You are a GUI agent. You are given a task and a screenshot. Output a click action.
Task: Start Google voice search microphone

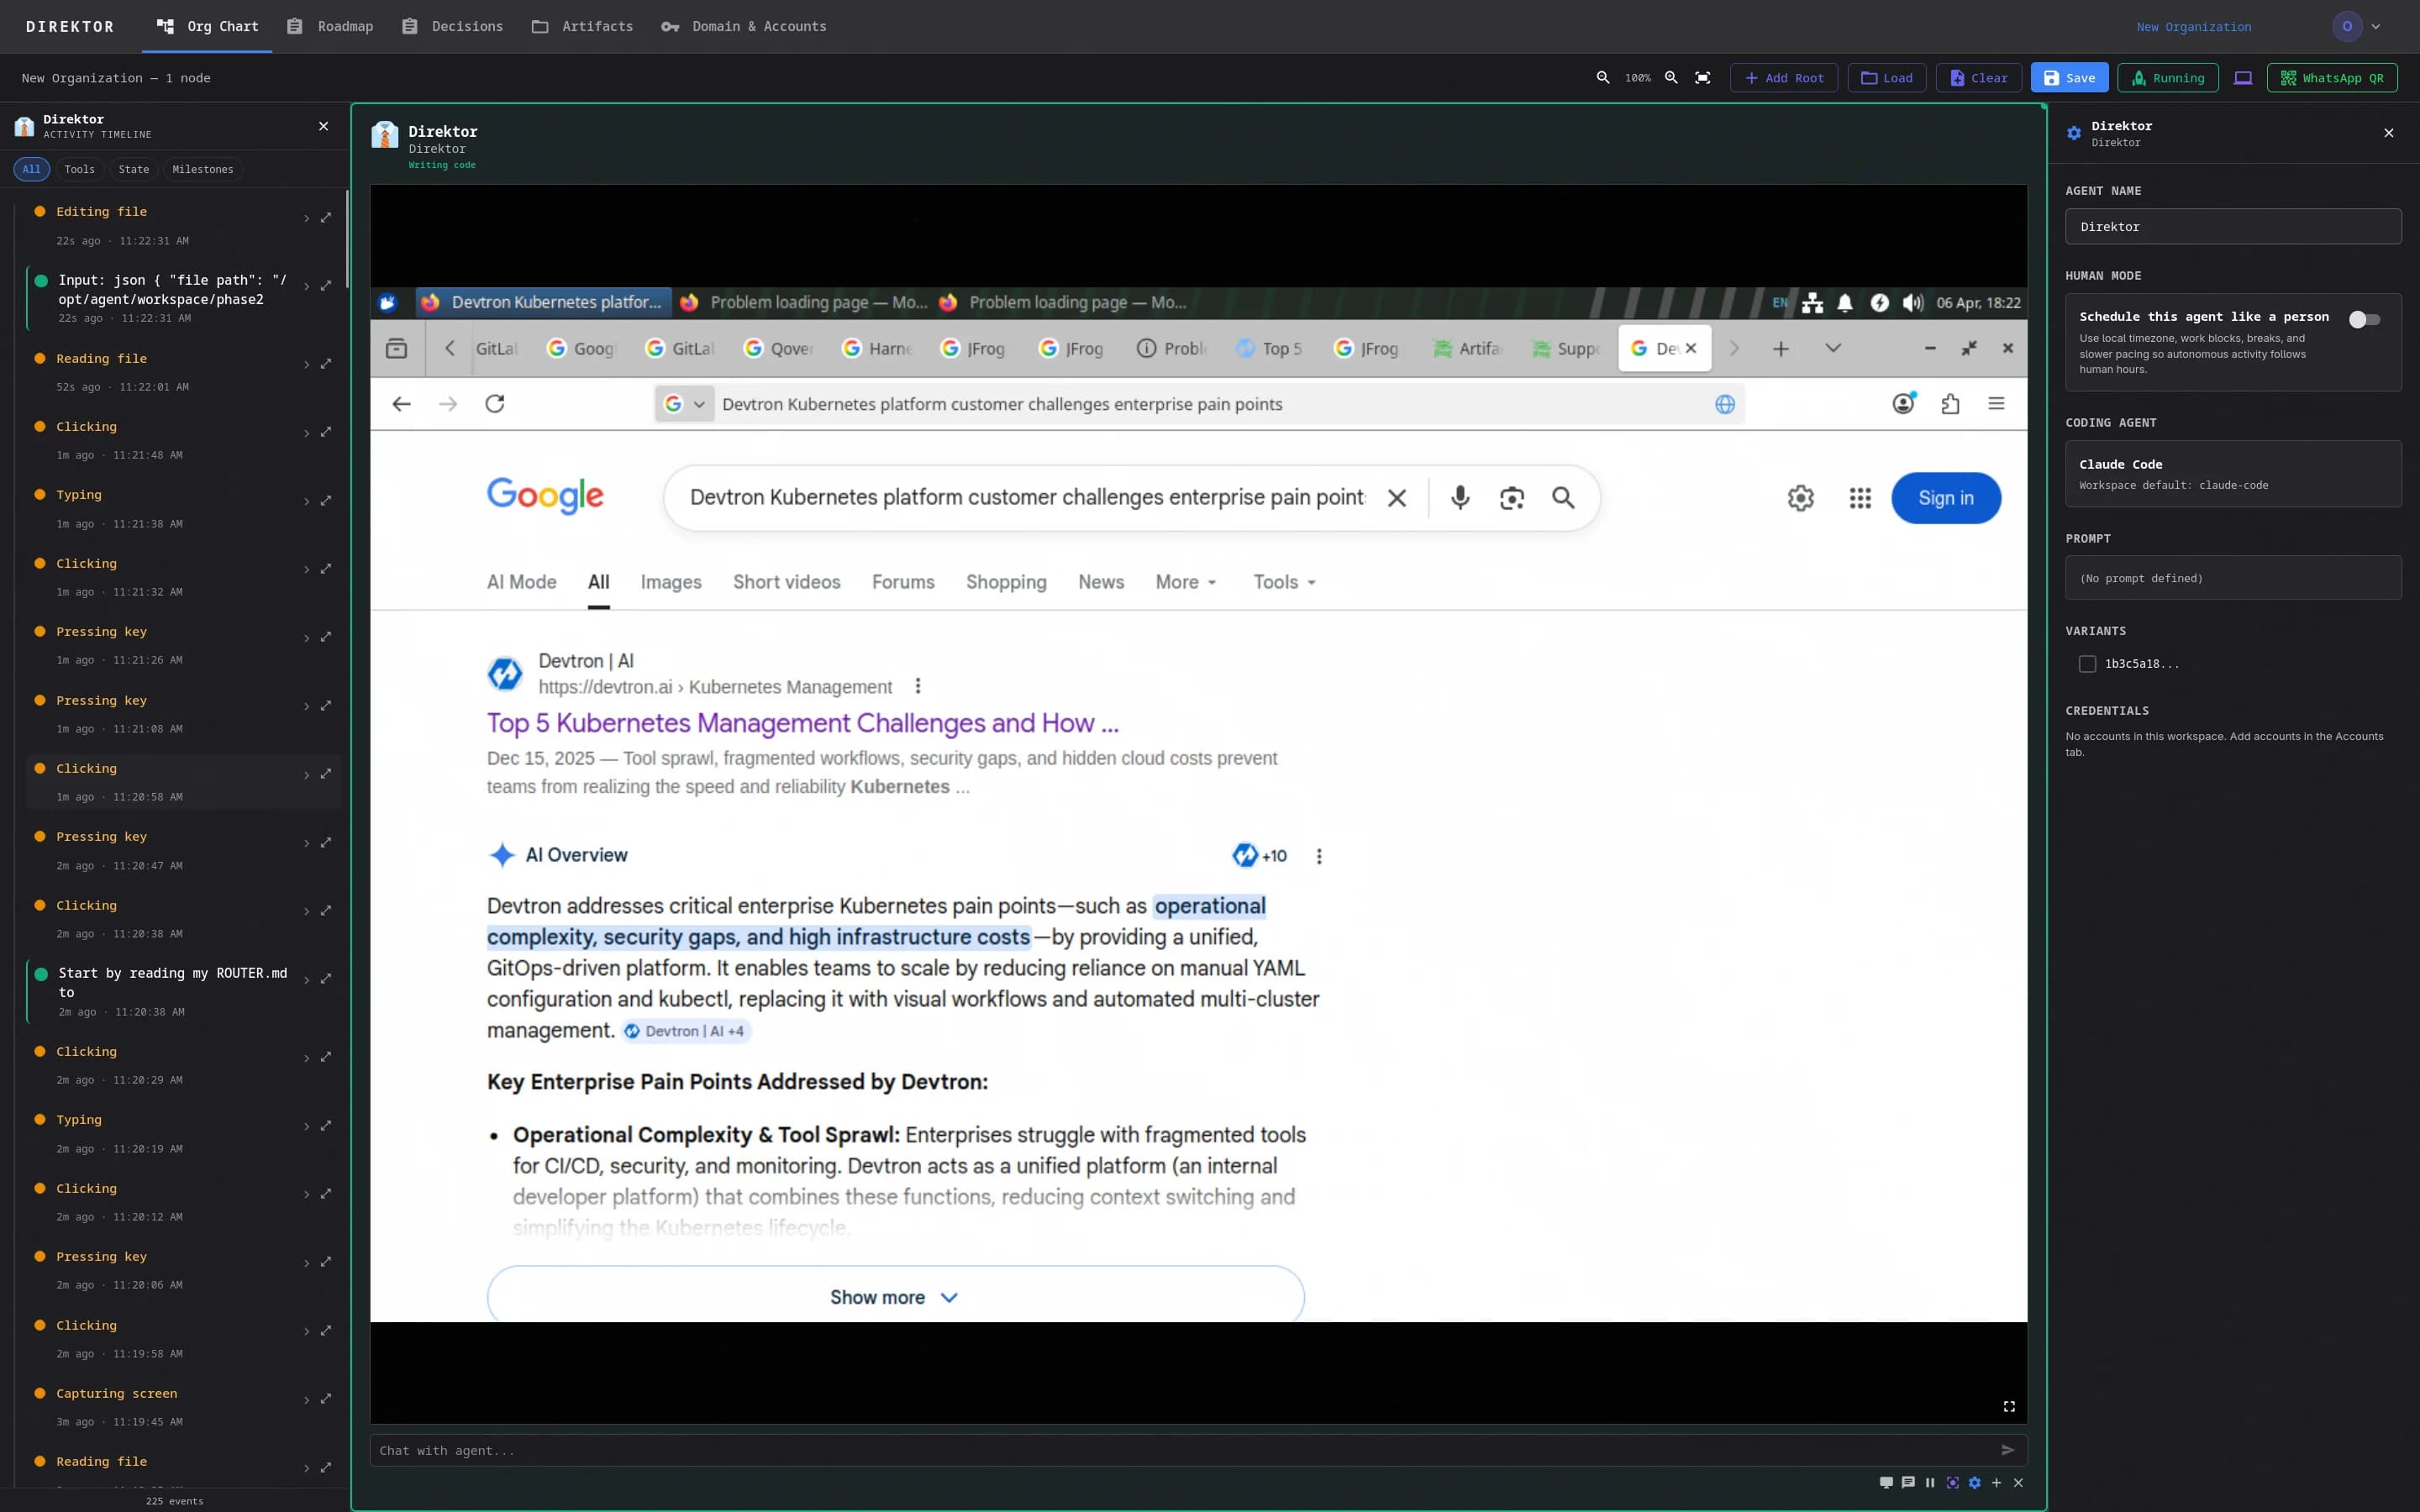(x=1460, y=498)
